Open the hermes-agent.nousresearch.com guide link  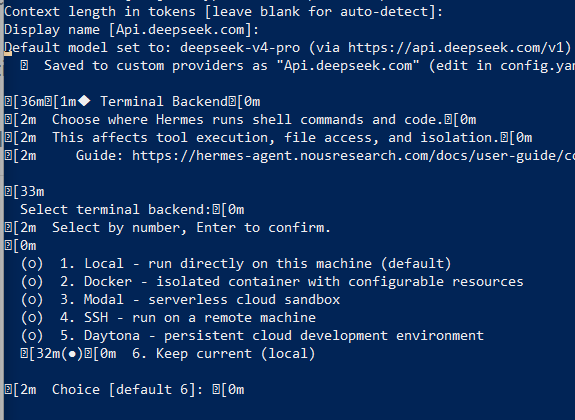353,156
